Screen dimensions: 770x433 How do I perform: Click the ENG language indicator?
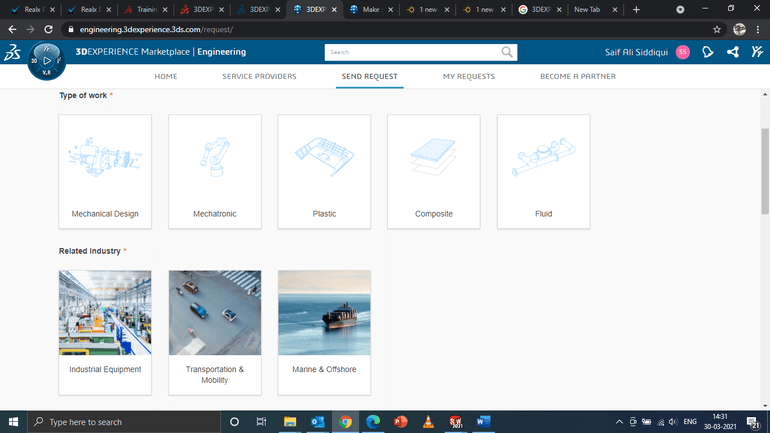click(x=690, y=422)
